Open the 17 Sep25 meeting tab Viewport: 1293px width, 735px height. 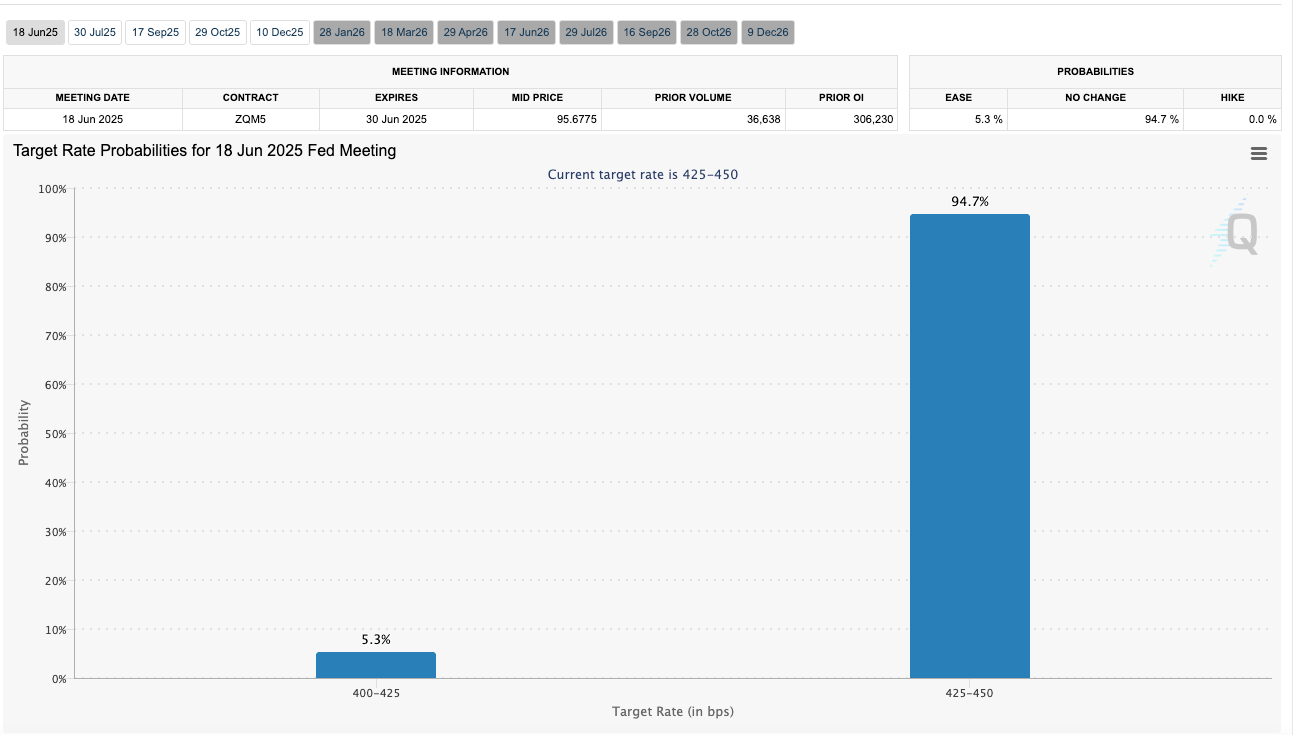coord(155,33)
